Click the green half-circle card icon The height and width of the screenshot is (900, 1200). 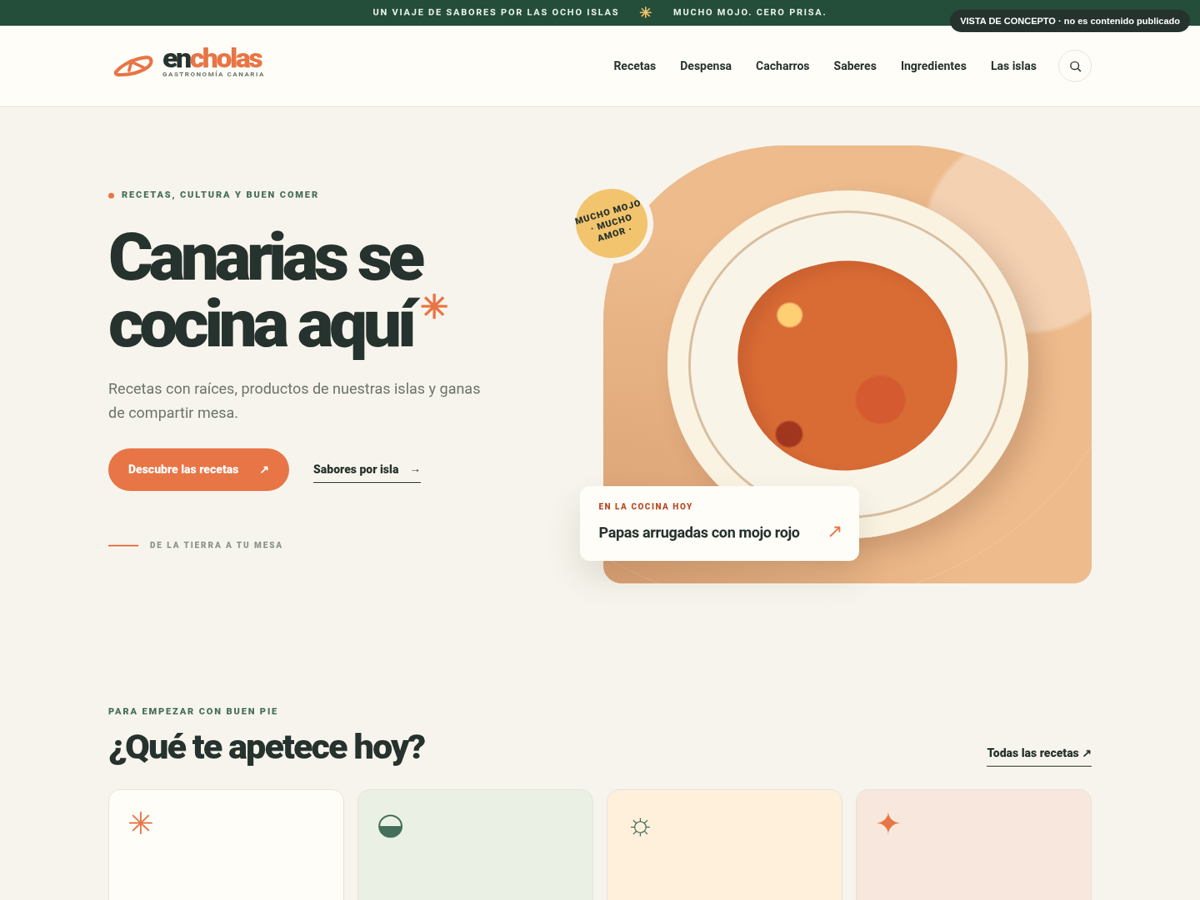click(x=390, y=826)
